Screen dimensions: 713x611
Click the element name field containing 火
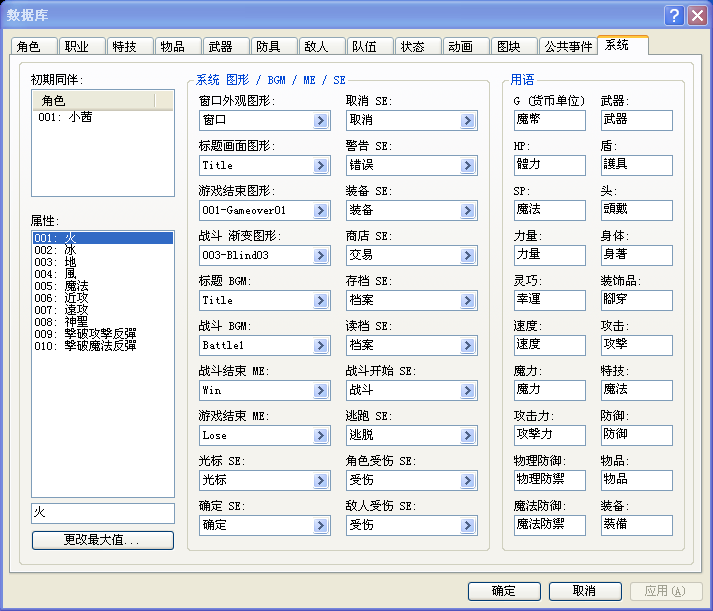point(103,513)
